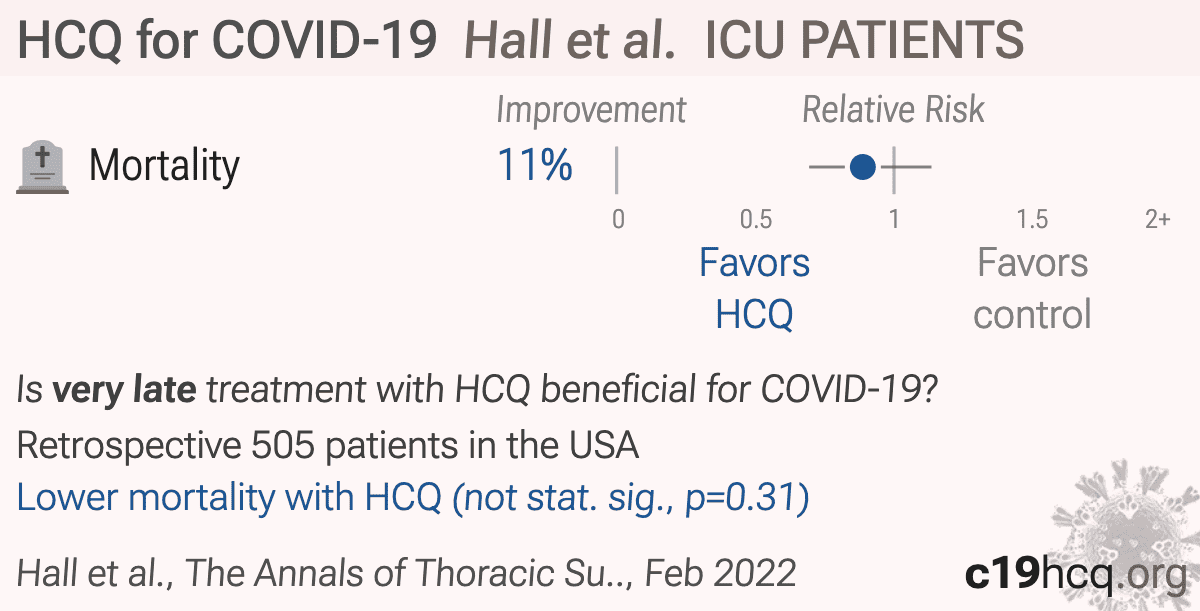Click the very late treatment question
1200x611 pixels.
click(476, 391)
